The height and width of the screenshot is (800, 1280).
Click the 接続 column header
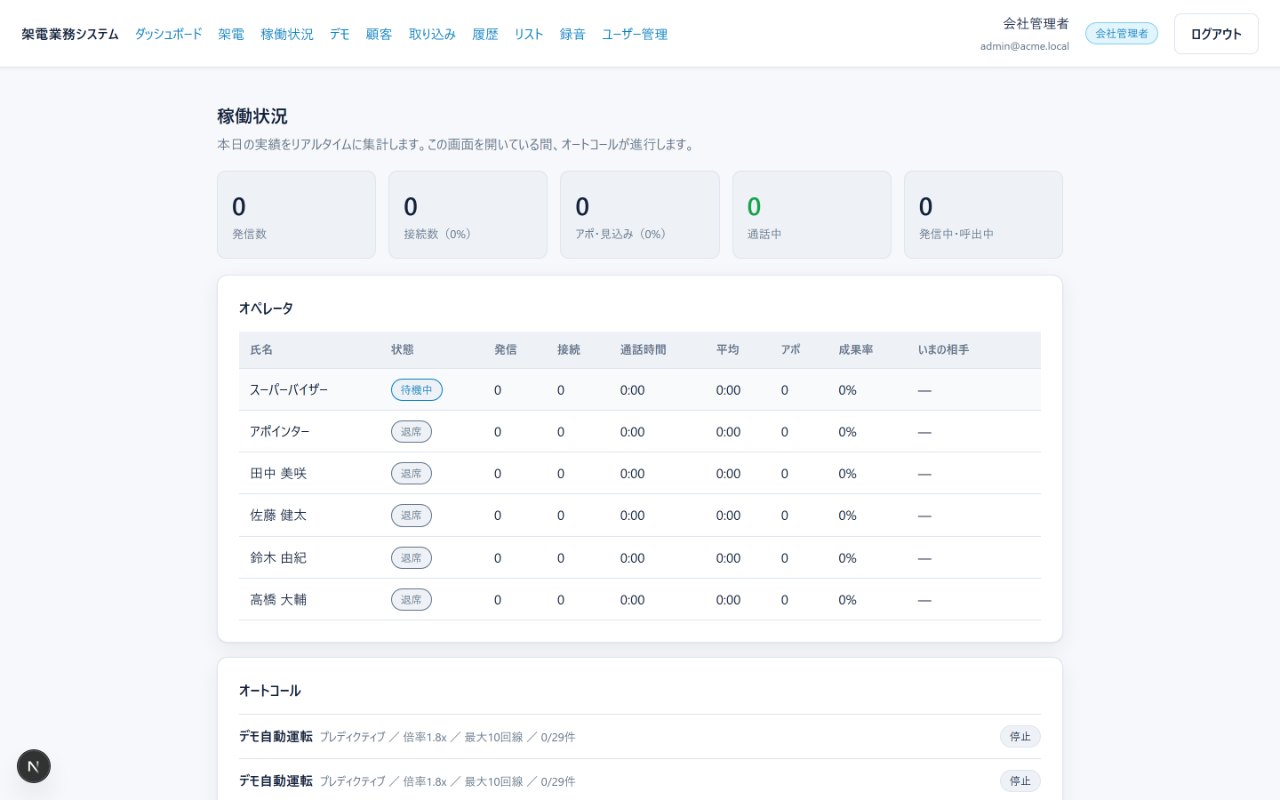coord(568,350)
